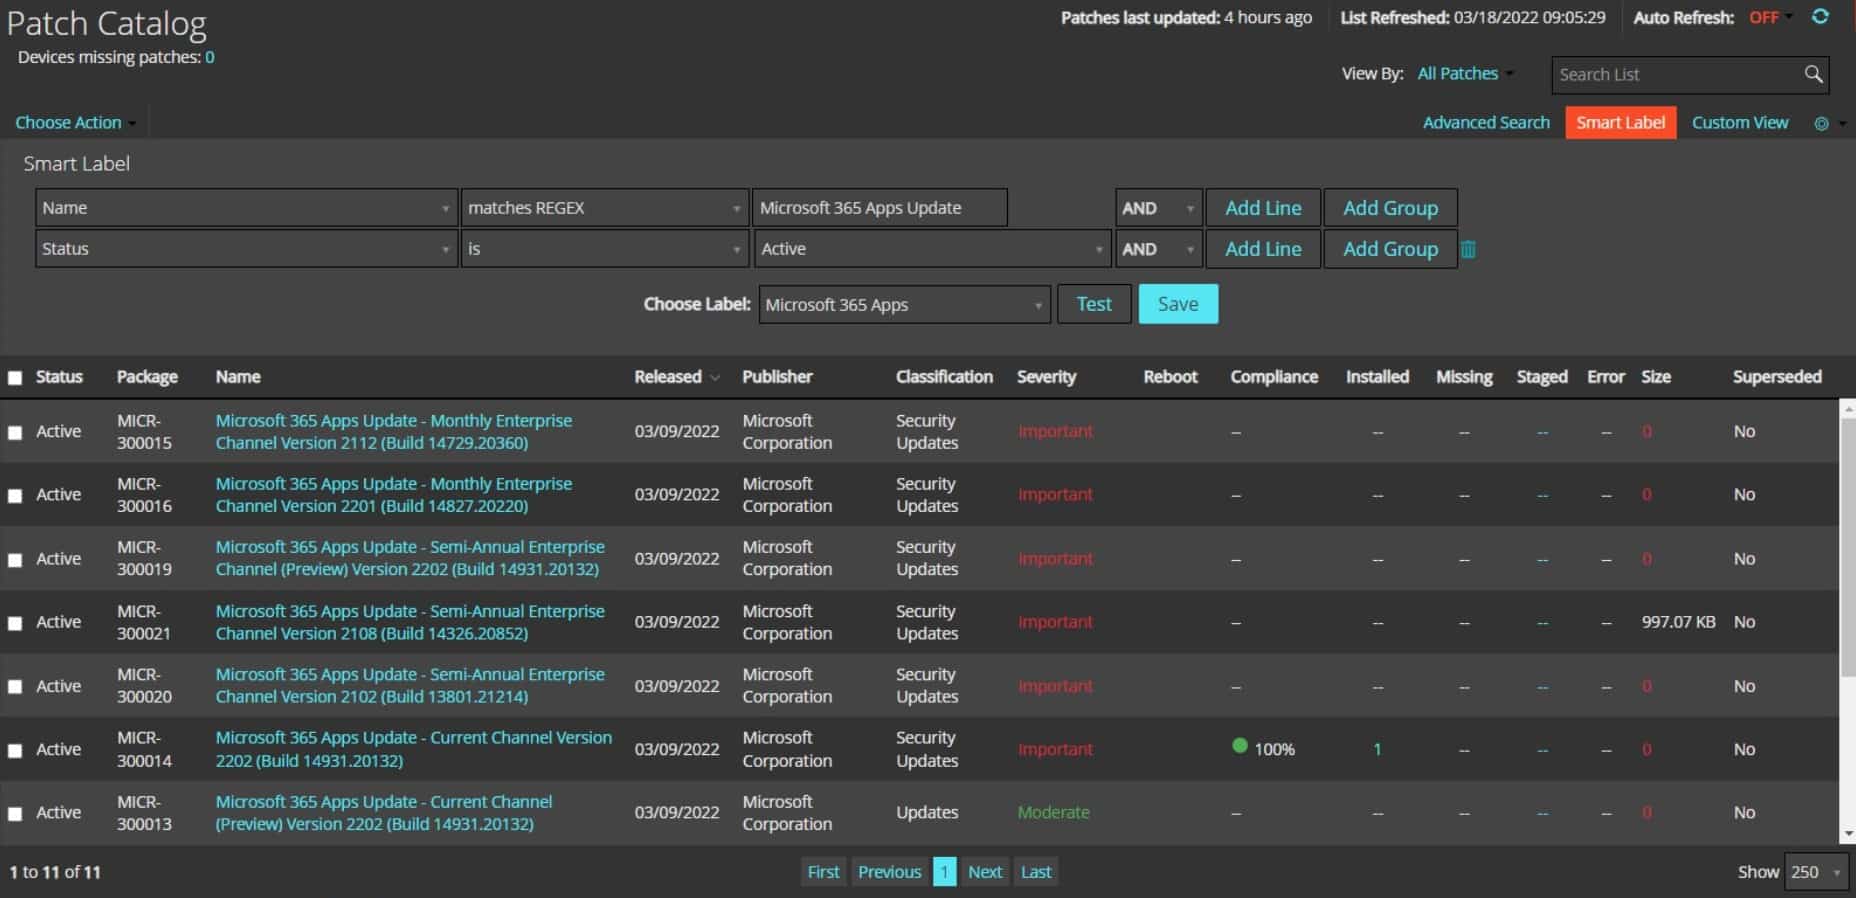Open the Show 250 rows dropdown
Image resolution: width=1856 pixels, height=898 pixels.
point(1816,872)
